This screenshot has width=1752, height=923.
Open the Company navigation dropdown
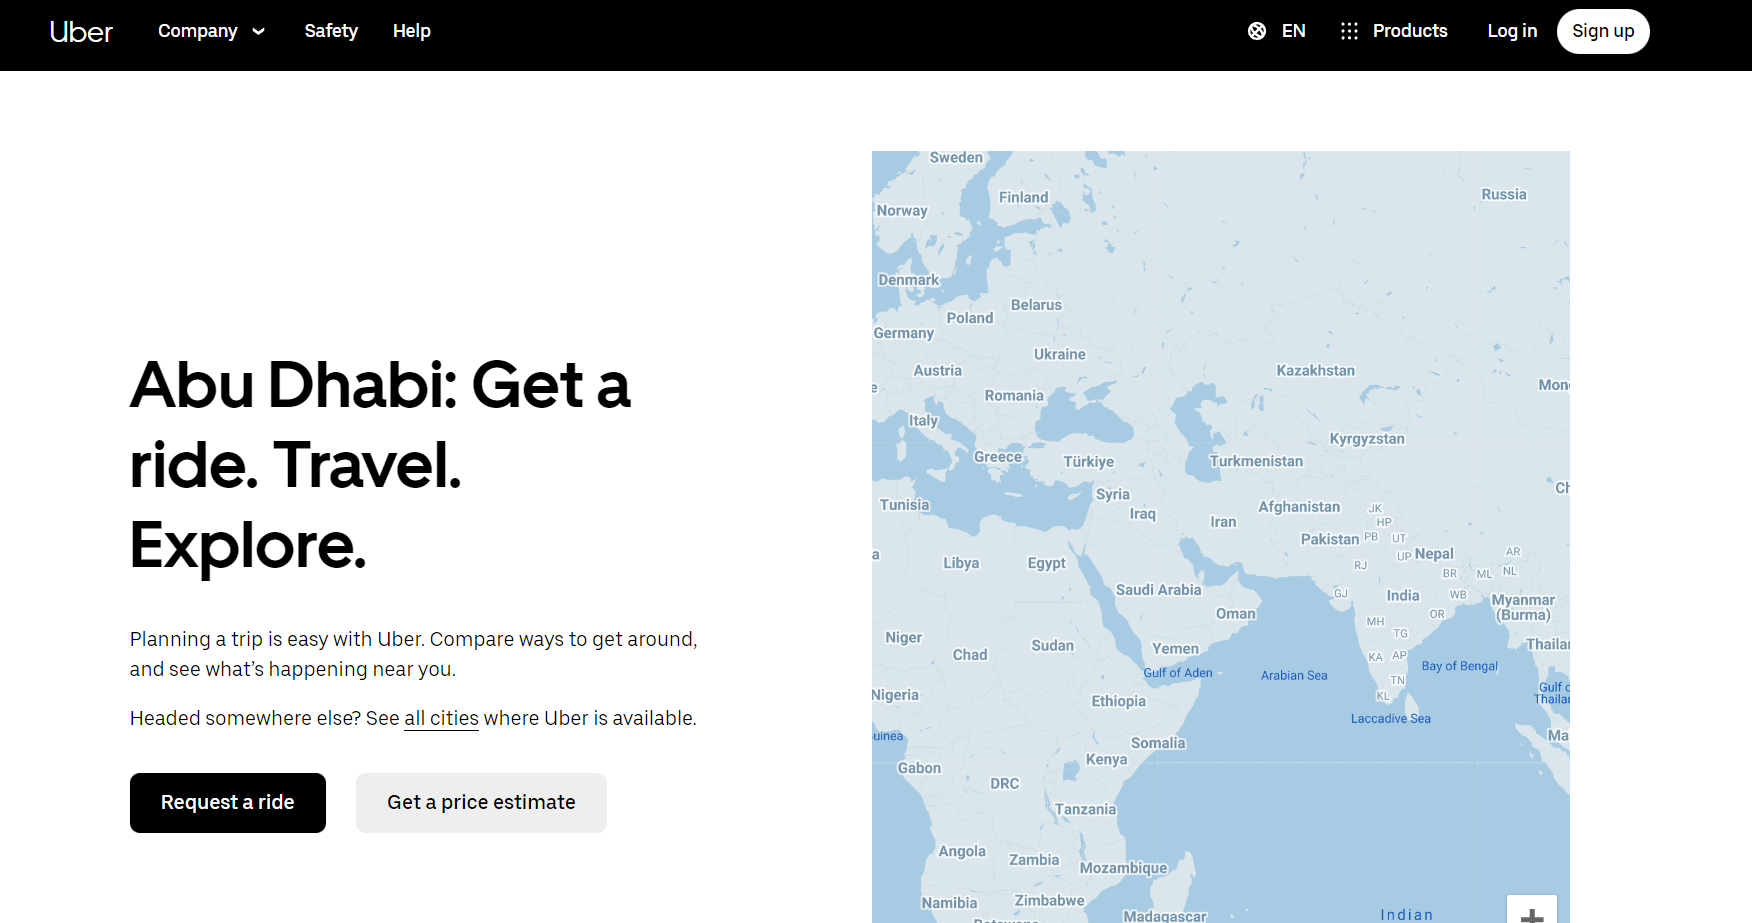[x=198, y=31]
